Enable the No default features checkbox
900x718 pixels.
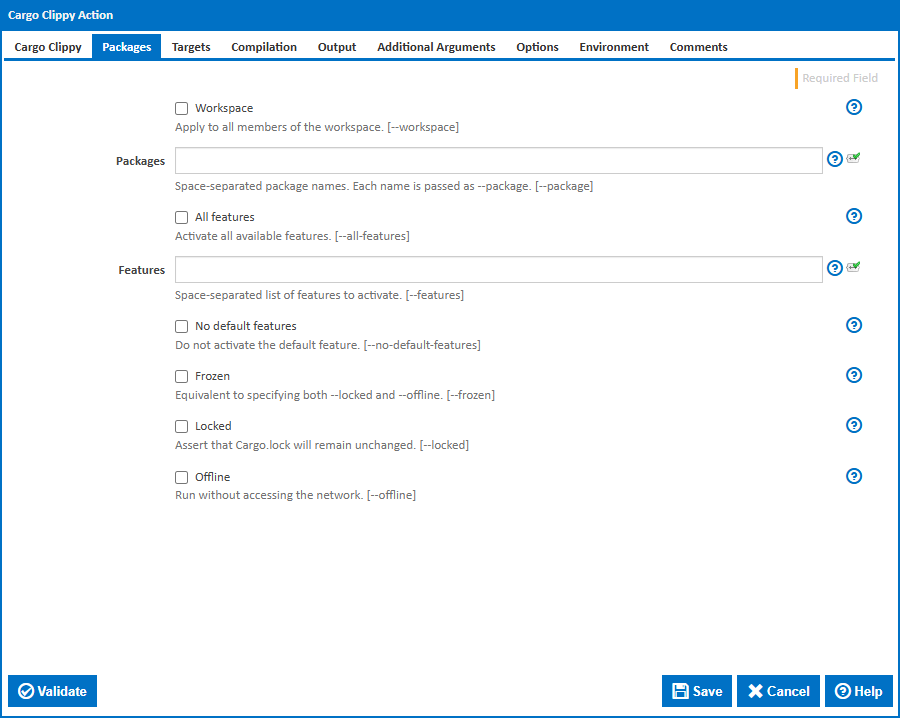pyautogui.click(x=181, y=326)
